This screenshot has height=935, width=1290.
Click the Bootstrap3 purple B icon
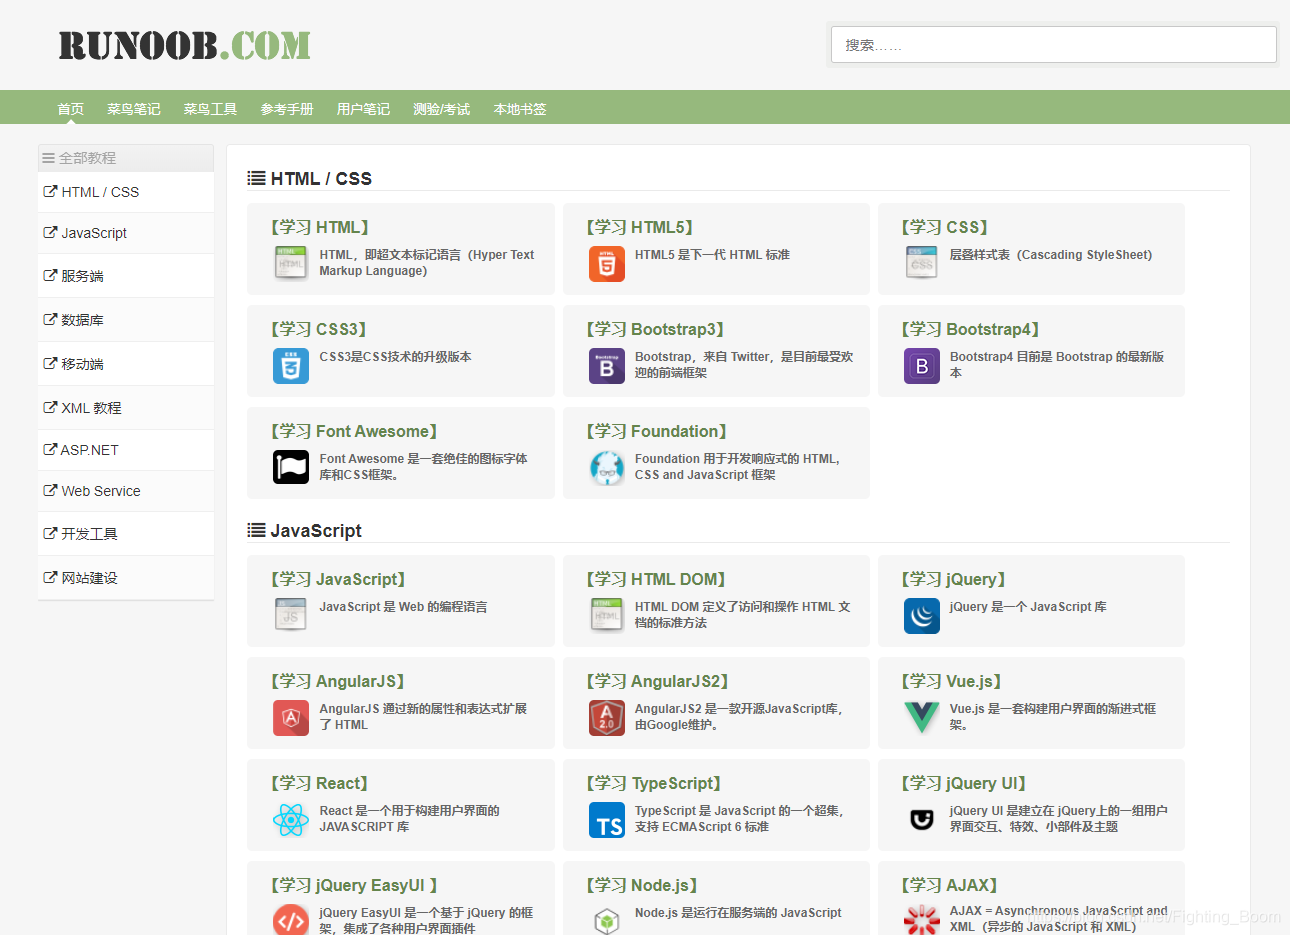pyautogui.click(x=606, y=366)
